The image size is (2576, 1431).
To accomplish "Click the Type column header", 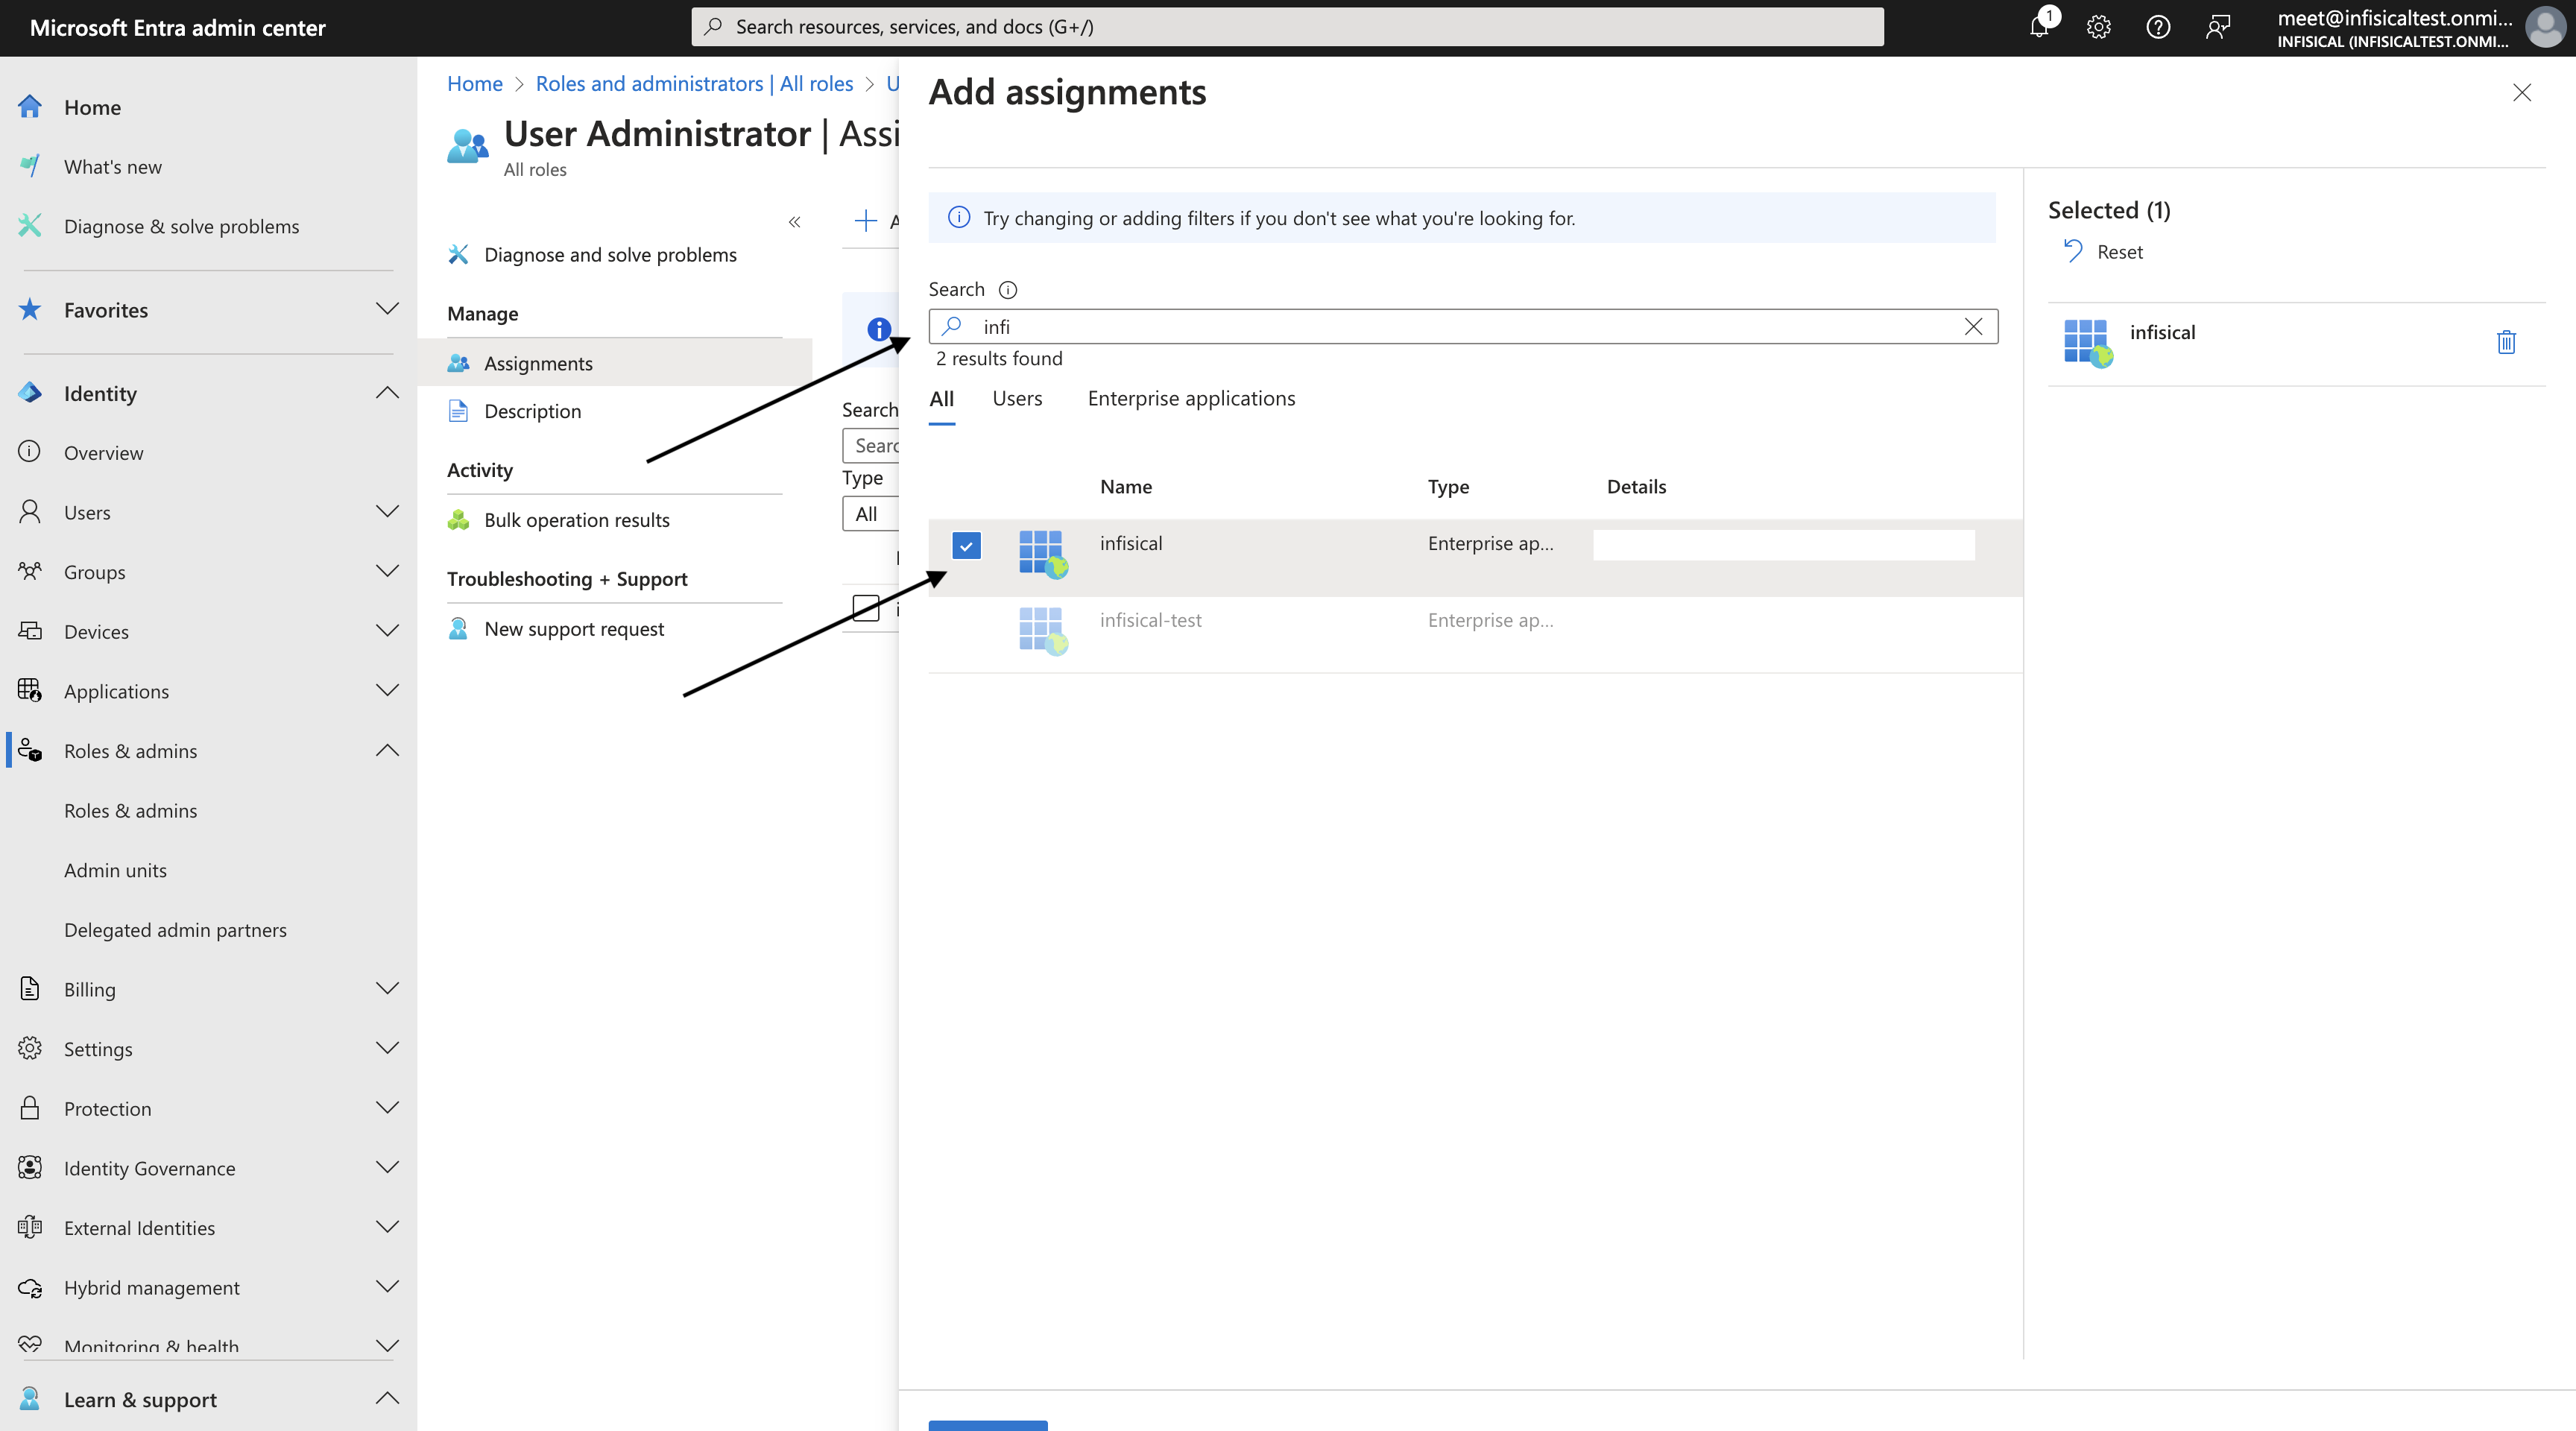I will pos(1448,487).
